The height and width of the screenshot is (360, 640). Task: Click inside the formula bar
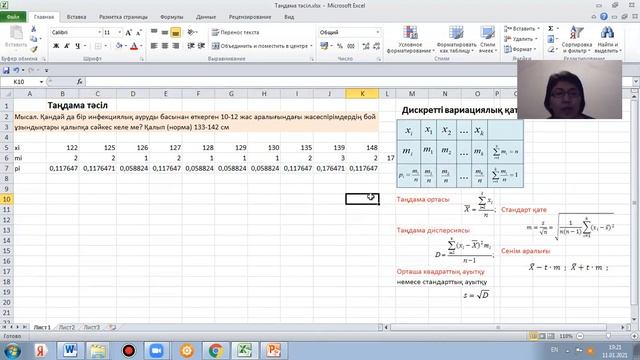359,82
